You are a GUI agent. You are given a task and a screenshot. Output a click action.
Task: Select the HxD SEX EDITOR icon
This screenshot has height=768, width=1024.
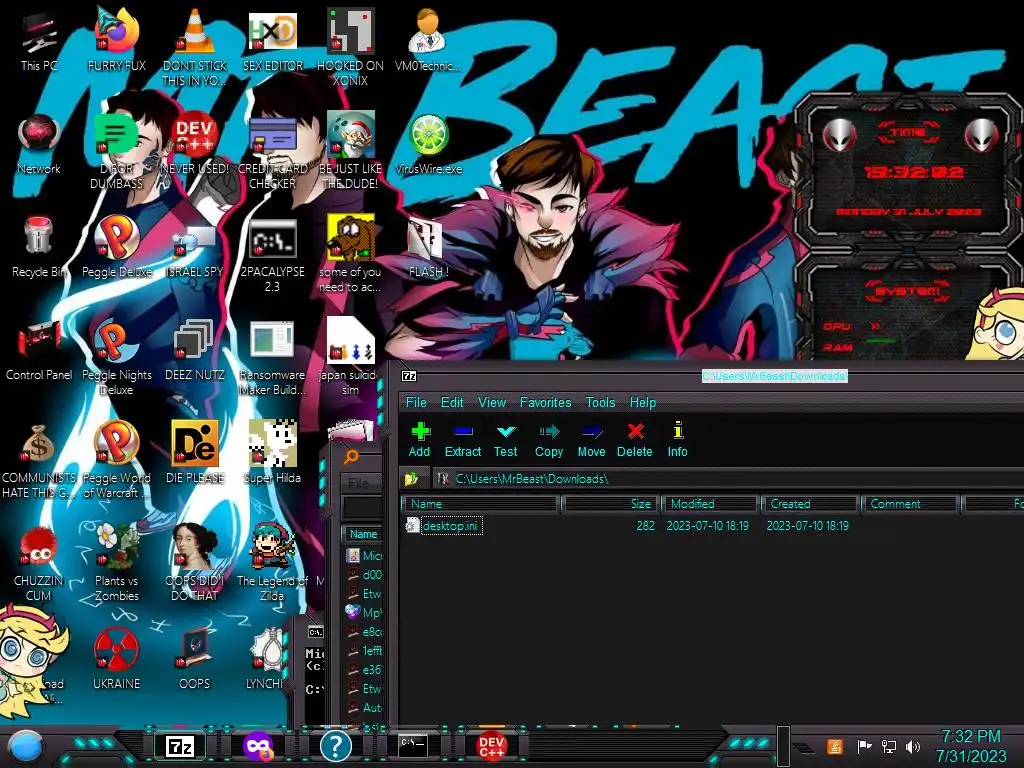click(273, 40)
